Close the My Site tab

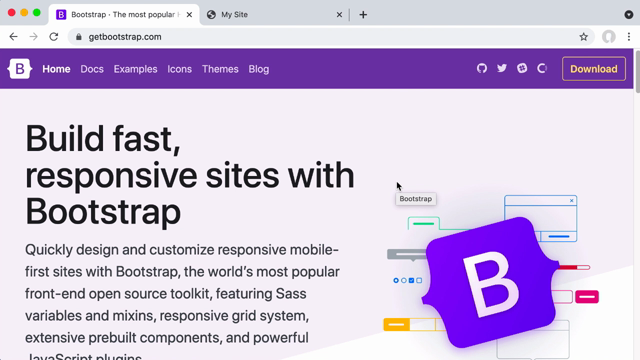click(339, 15)
